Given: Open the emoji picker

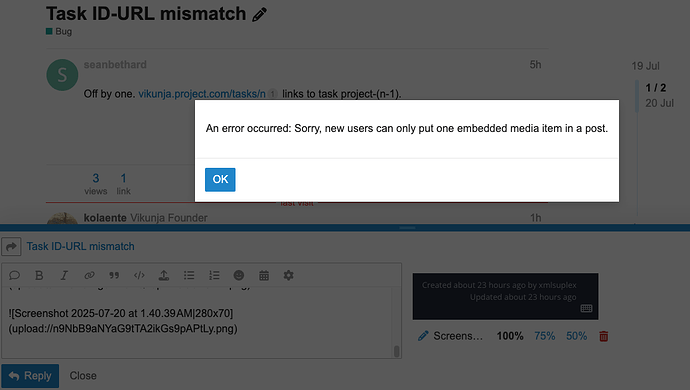Looking at the screenshot, I should pos(239,276).
